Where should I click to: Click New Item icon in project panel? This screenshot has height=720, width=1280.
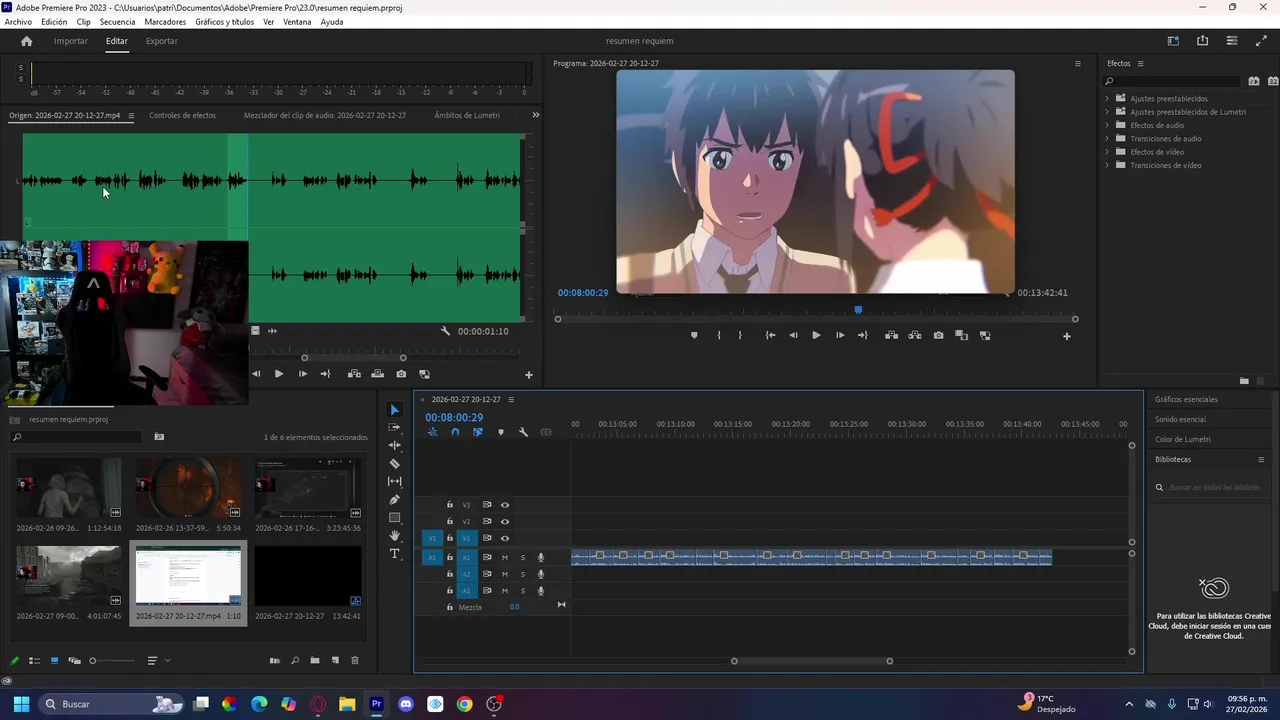click(x=335, y=660)
